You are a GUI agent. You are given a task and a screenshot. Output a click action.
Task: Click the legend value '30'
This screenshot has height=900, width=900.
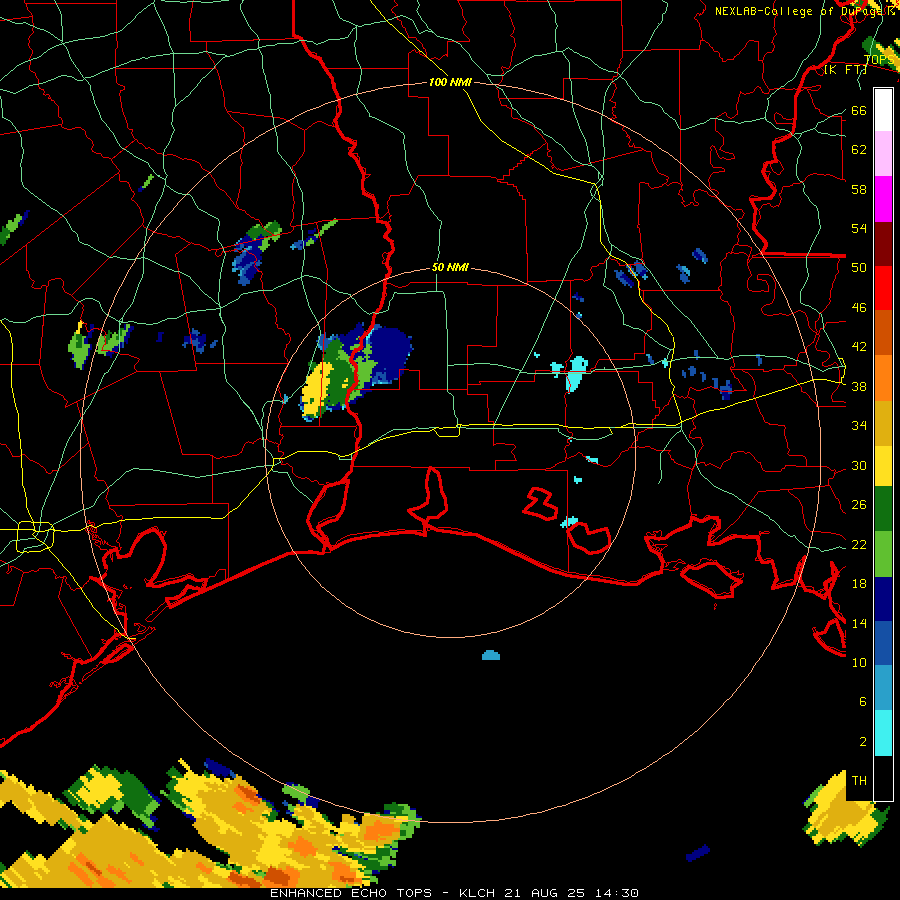(x=859, y=465)
